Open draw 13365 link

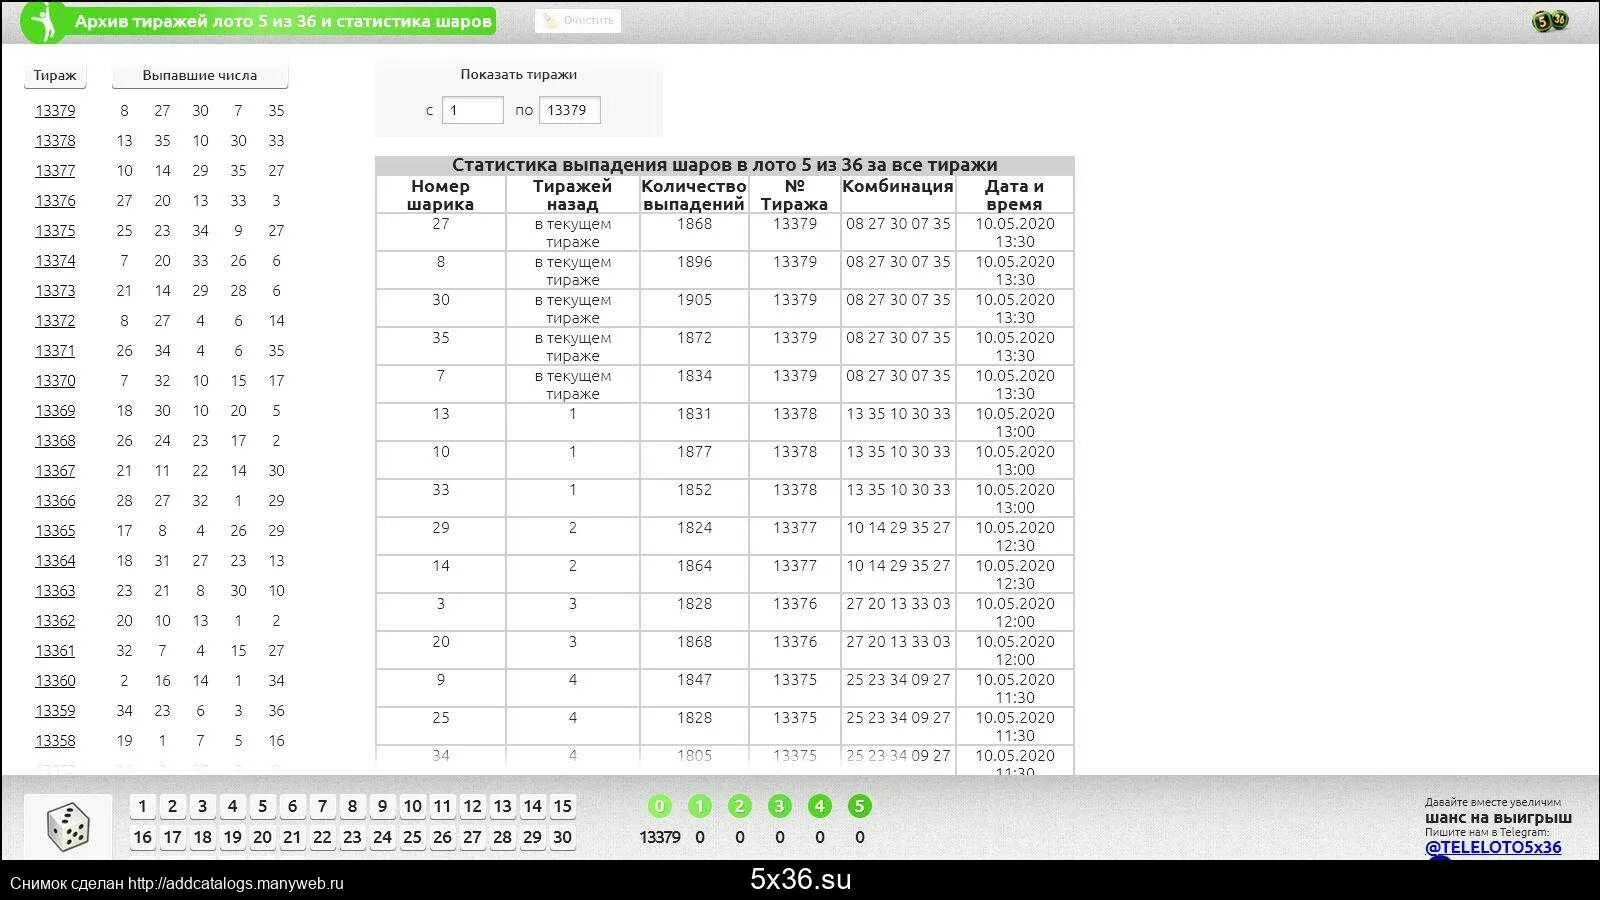pos(55,531)
